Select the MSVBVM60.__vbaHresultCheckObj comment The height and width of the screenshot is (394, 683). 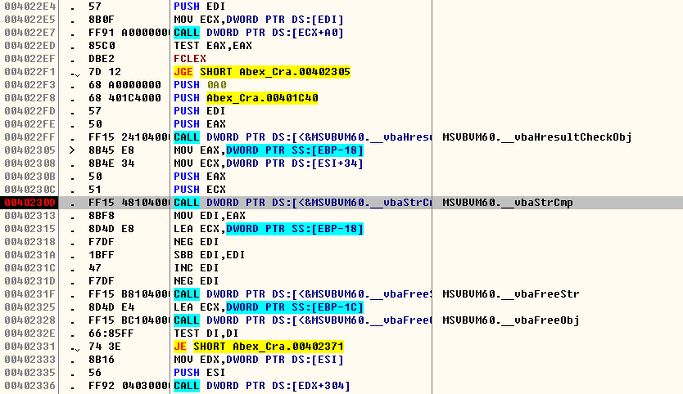tap(537, 137)
